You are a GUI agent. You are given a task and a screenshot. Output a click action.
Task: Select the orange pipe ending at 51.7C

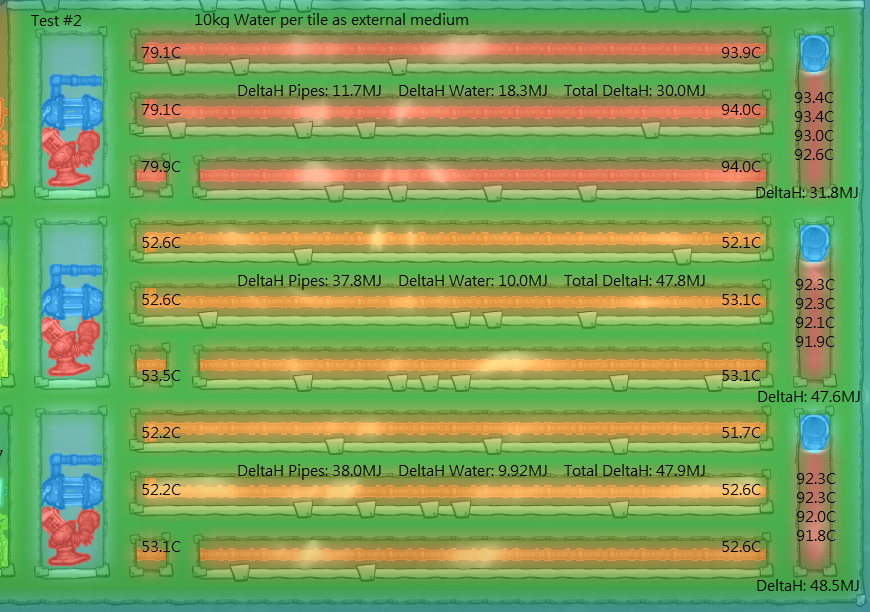454,429
